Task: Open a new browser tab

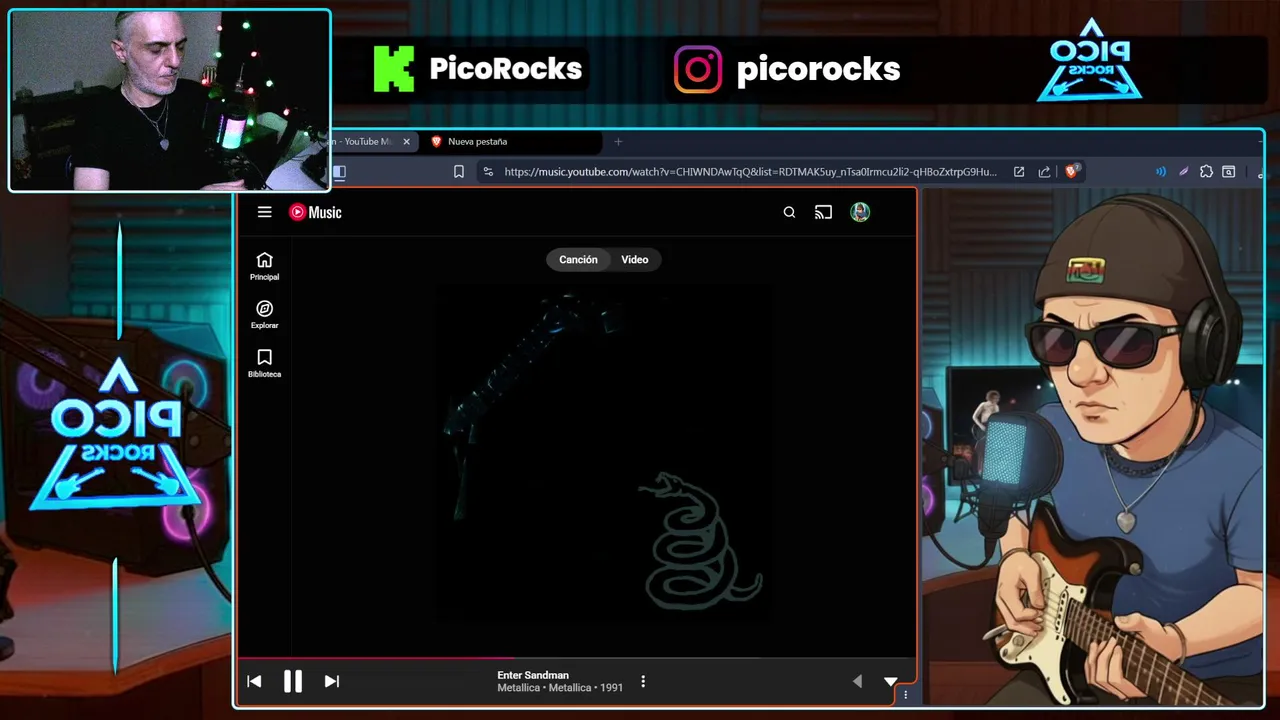Action: point(618,142)
